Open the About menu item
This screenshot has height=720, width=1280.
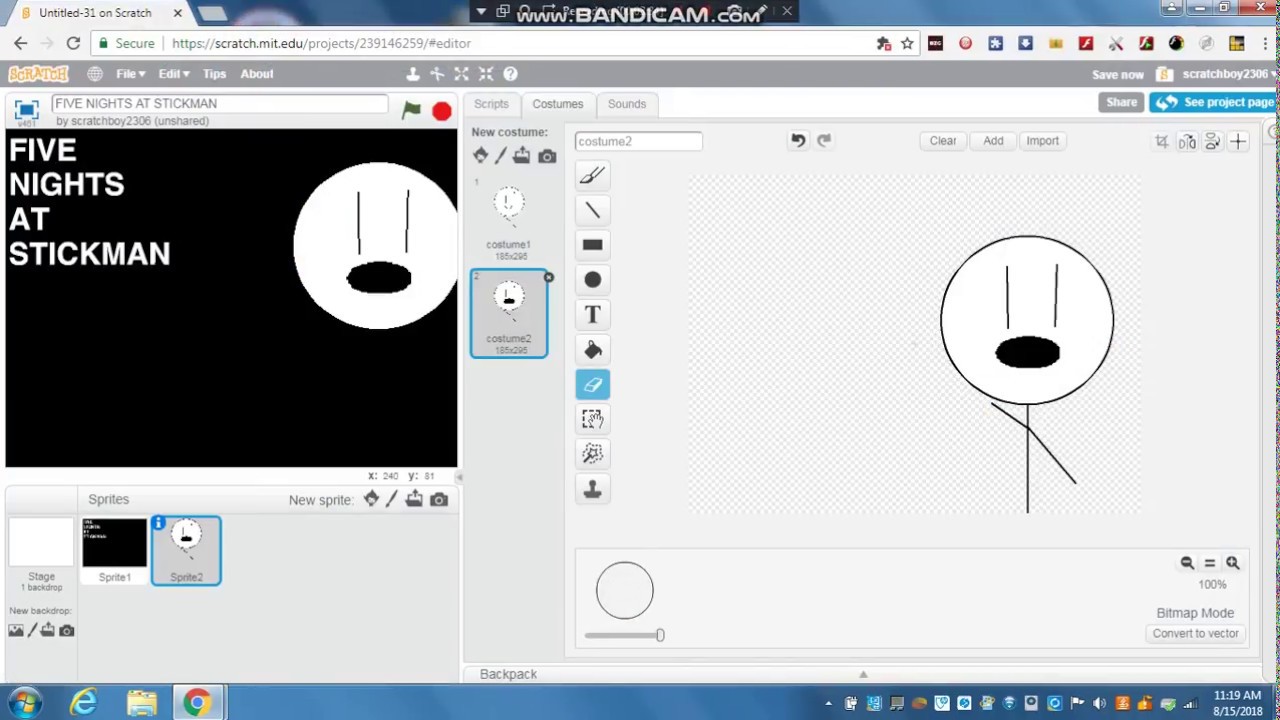256,74
